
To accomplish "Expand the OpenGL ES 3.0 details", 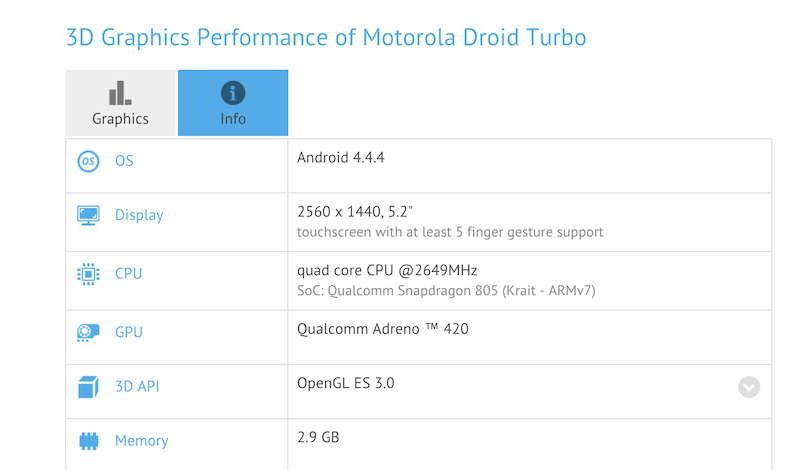I will pos(749,387).
